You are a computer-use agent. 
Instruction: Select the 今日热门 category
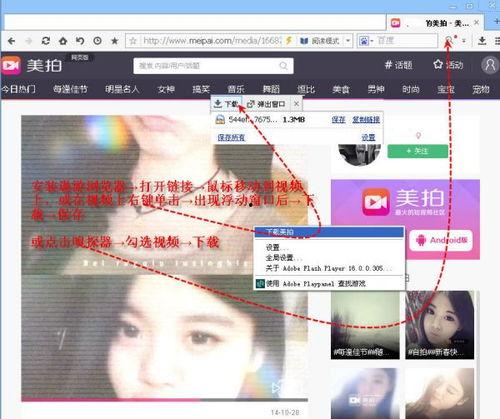[x=18, y=89]
